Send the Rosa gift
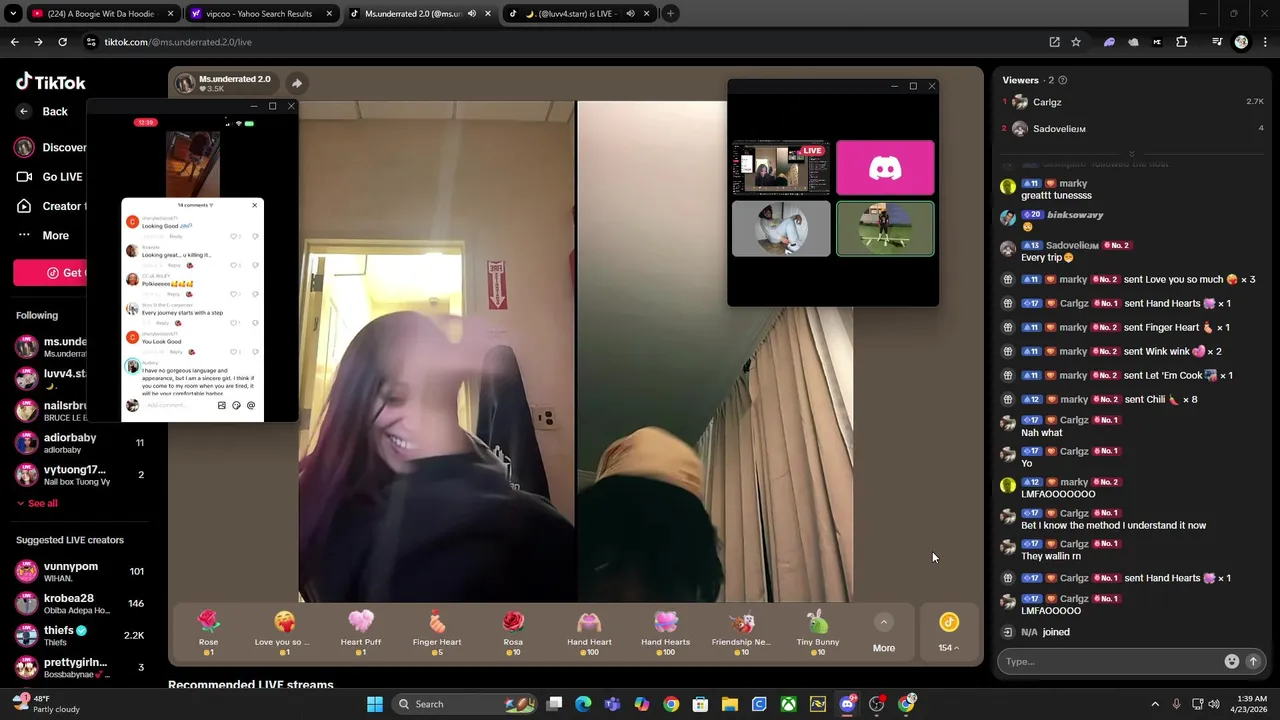Viewport: 1280px width, 720px height. (513, 633)
